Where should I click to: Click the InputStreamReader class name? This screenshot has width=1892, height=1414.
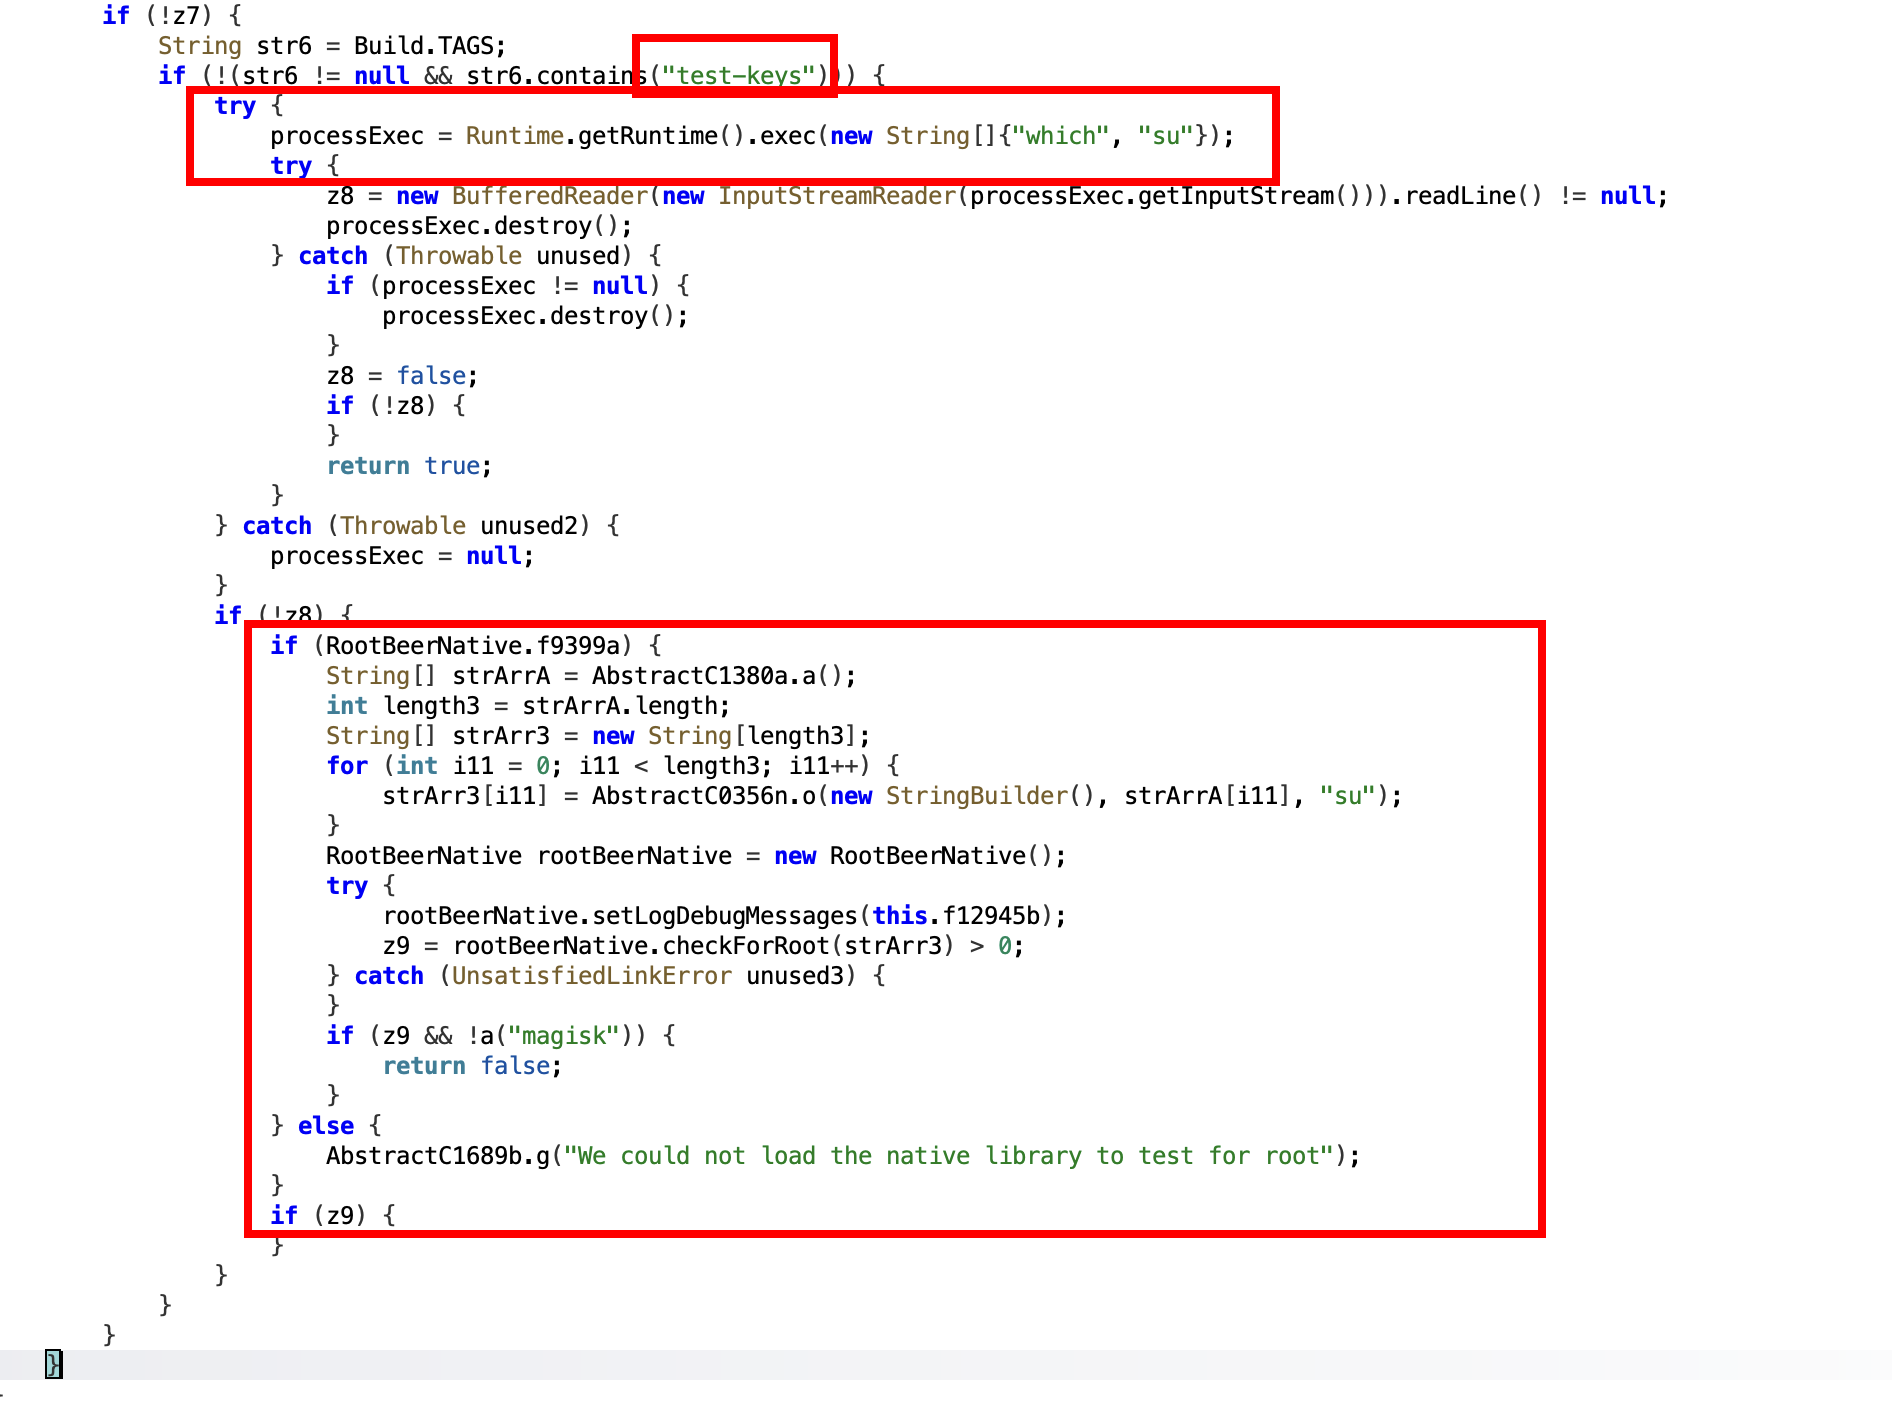coord(836,196)
